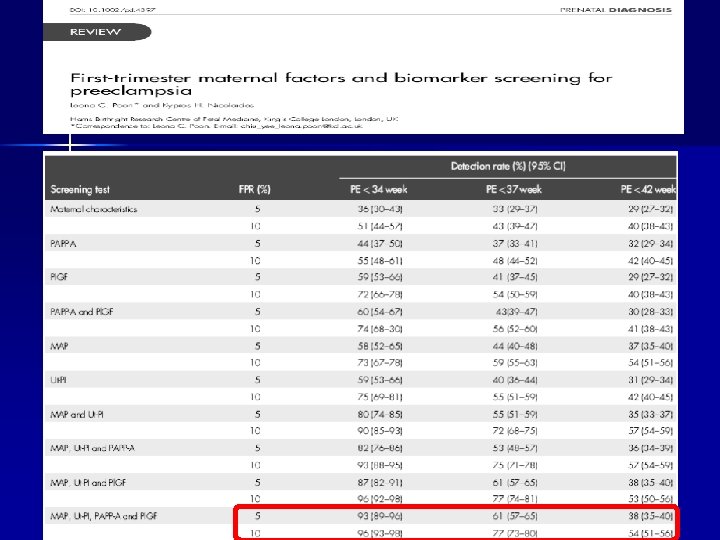Click the '41 [38–43]' cell
The width and height of the screenshot is (720, 540).
(x=651, y=329)
